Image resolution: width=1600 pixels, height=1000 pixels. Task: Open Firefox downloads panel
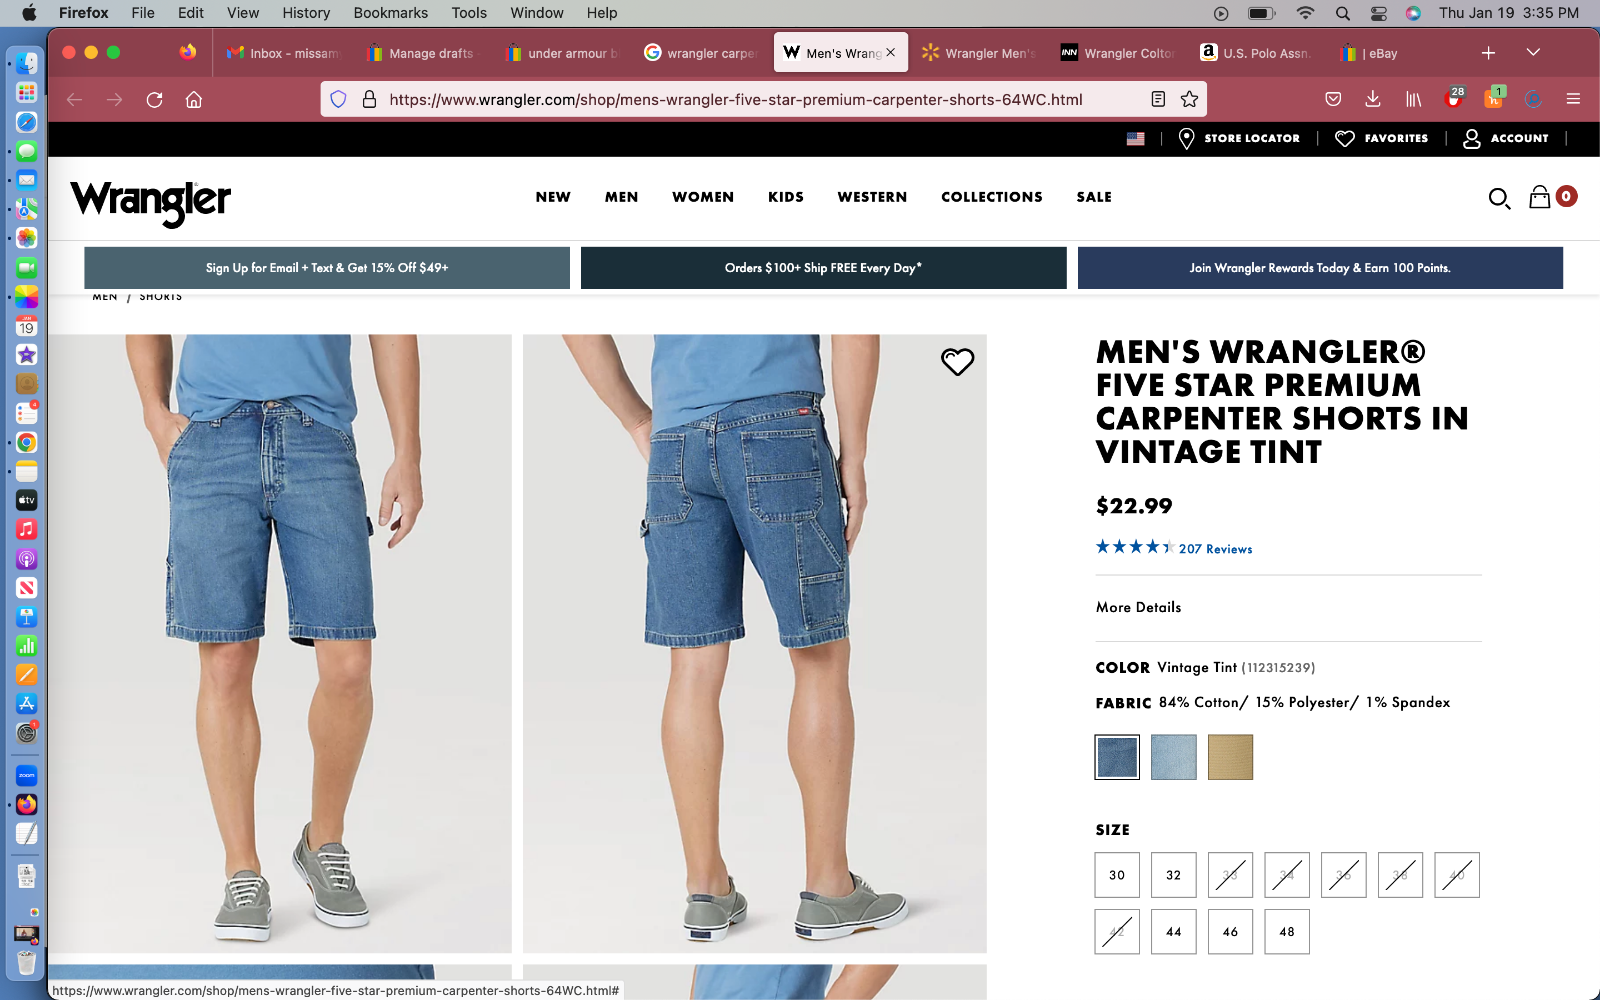pyautogui.click(x=1373, y=99)
